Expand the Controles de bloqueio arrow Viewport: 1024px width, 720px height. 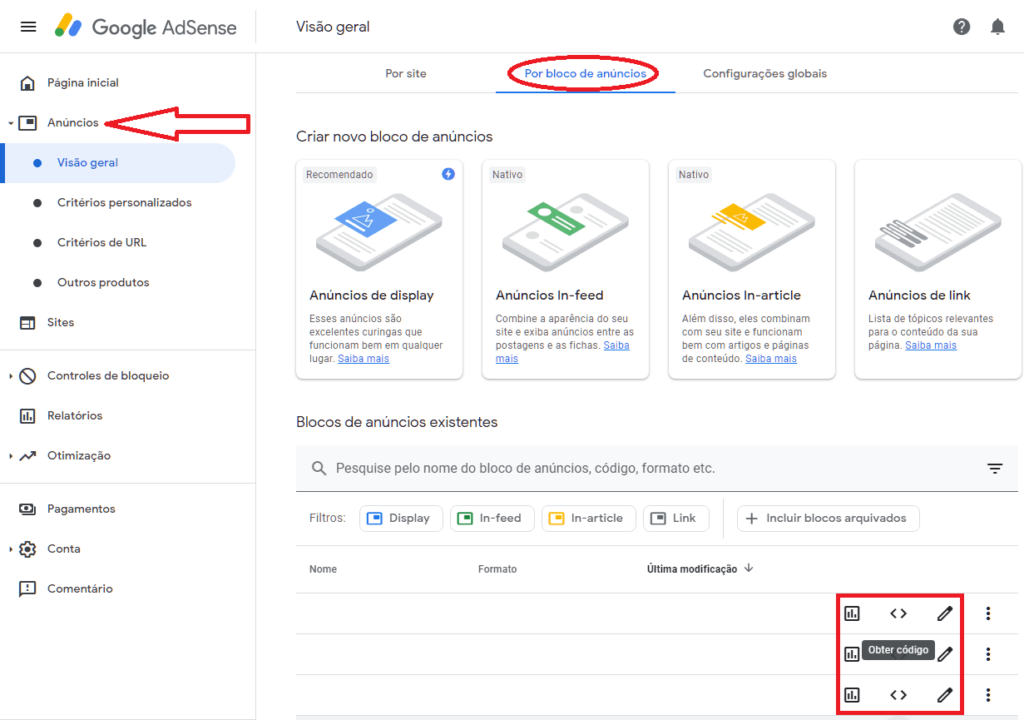point(10,376)
